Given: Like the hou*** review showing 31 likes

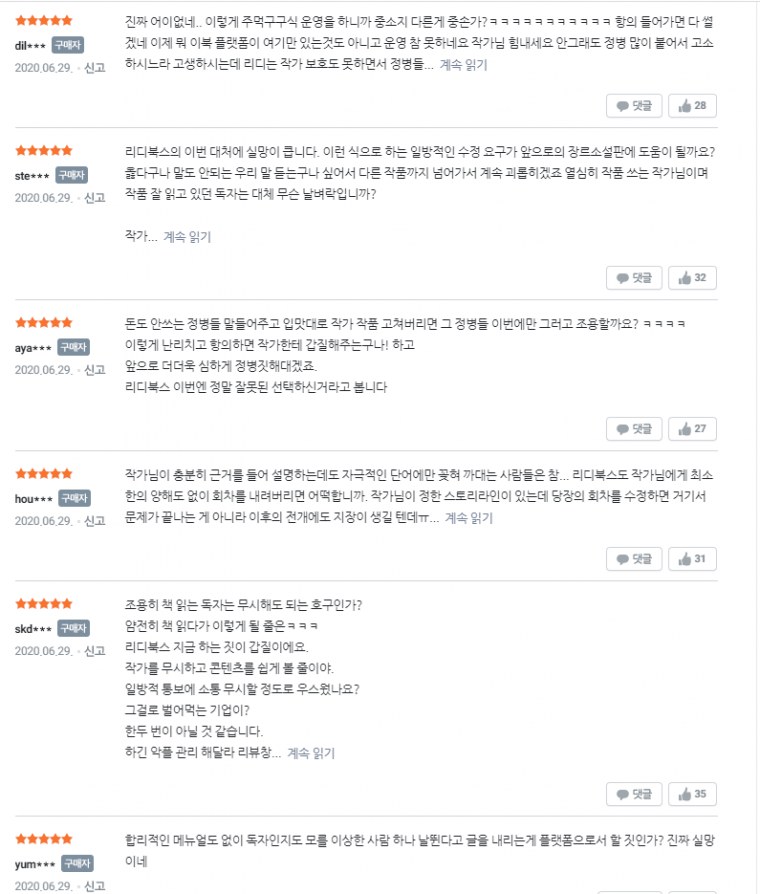Looking at the screenshot, I should [692, 559].
